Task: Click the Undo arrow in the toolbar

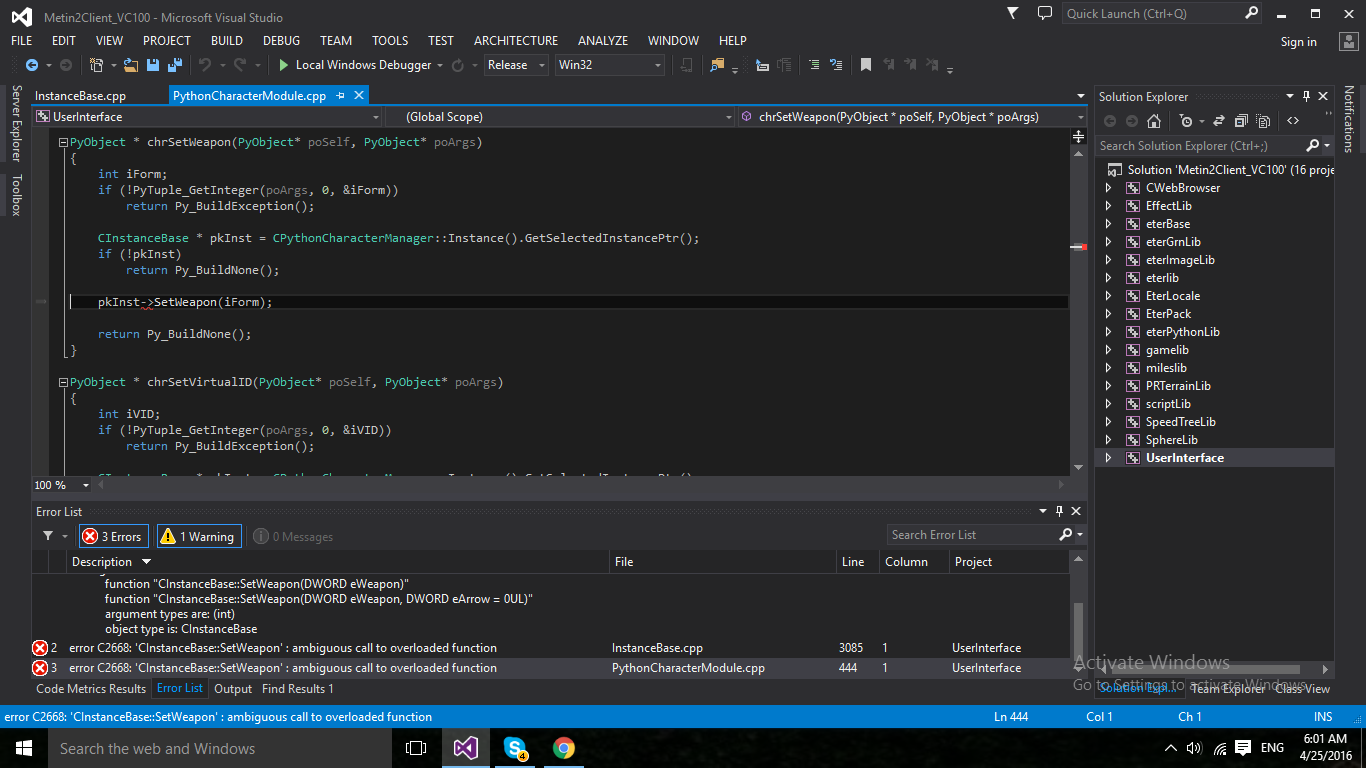Action: 205,65
